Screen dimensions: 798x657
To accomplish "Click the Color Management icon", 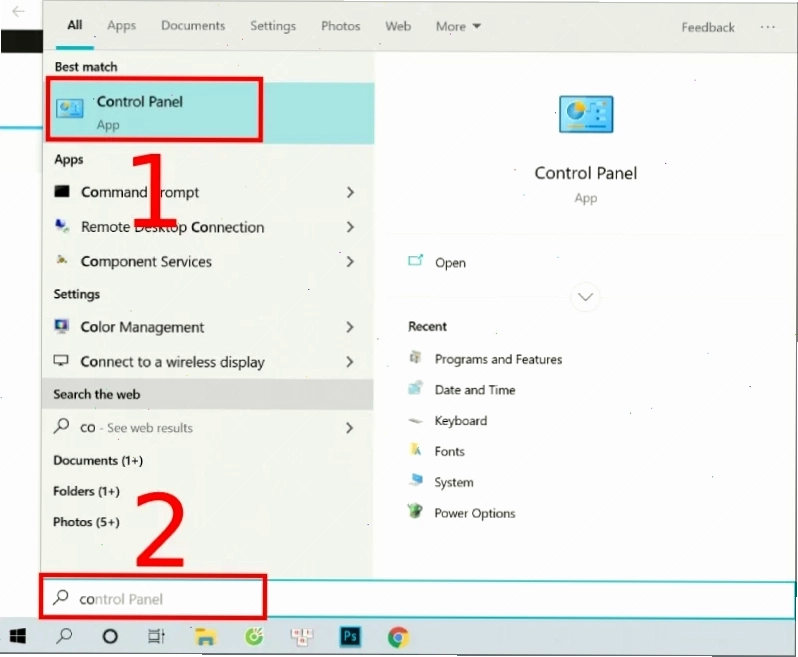I will pos(62,326).
